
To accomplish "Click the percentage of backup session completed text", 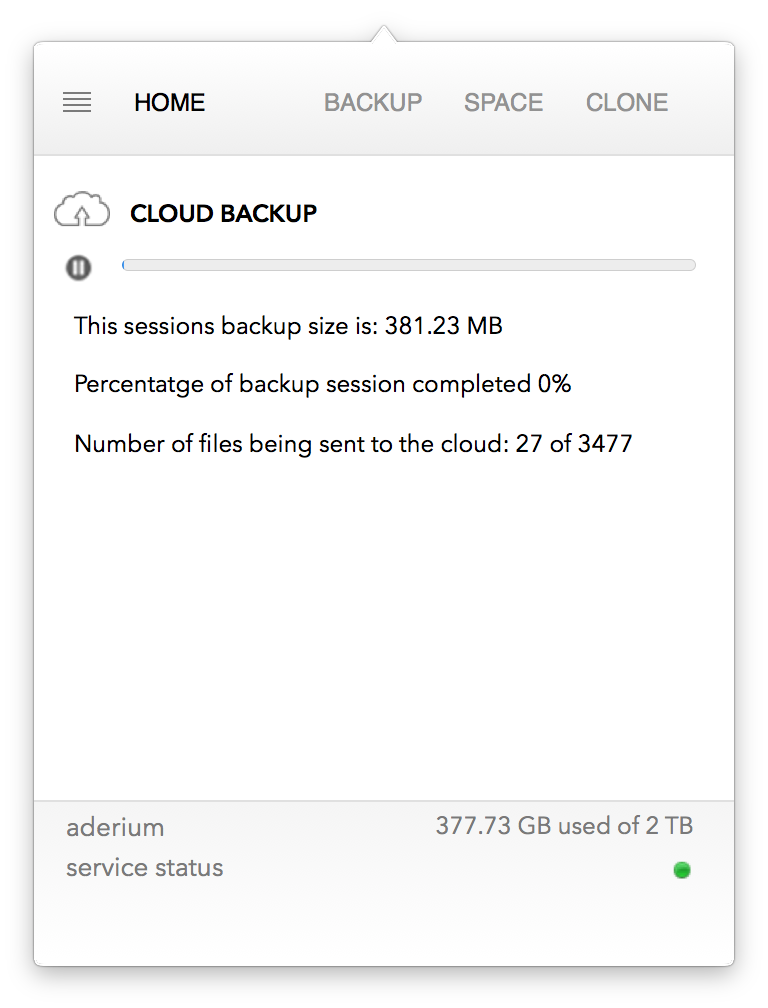I will point(322,384).
